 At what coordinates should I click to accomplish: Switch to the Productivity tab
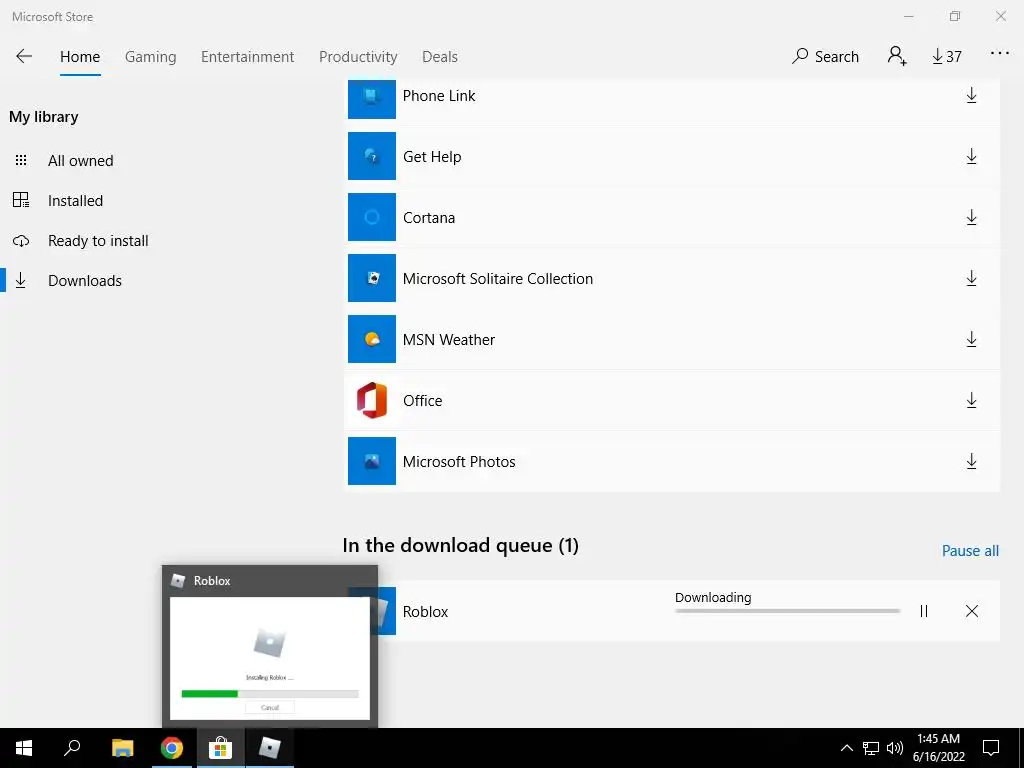(x=358, y=57)
